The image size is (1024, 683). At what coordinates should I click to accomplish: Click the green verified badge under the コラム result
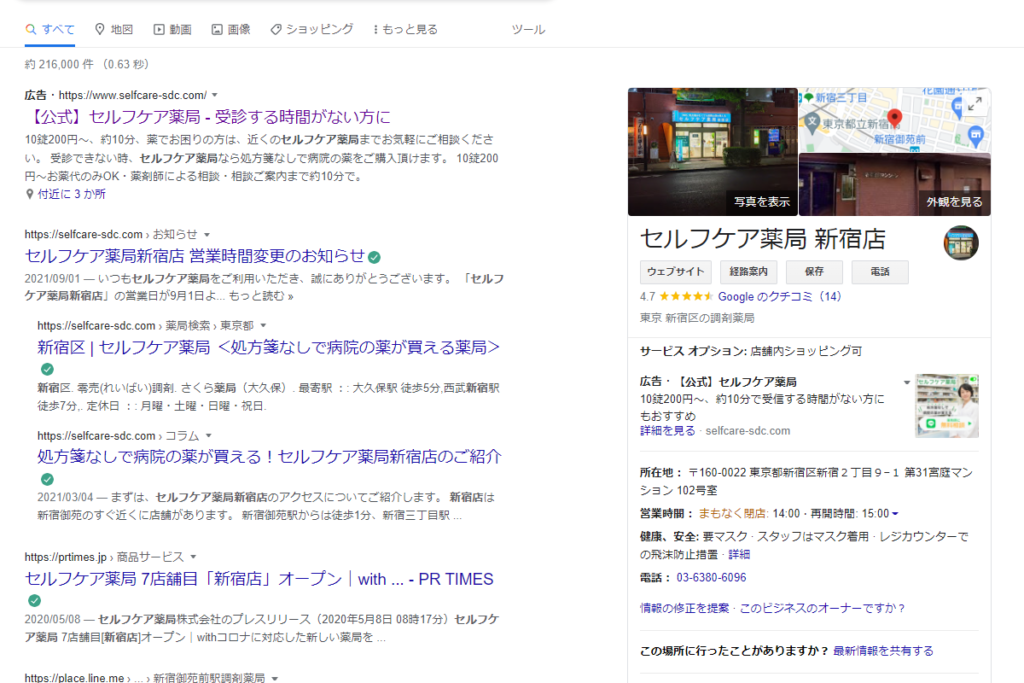click(47, 479)
